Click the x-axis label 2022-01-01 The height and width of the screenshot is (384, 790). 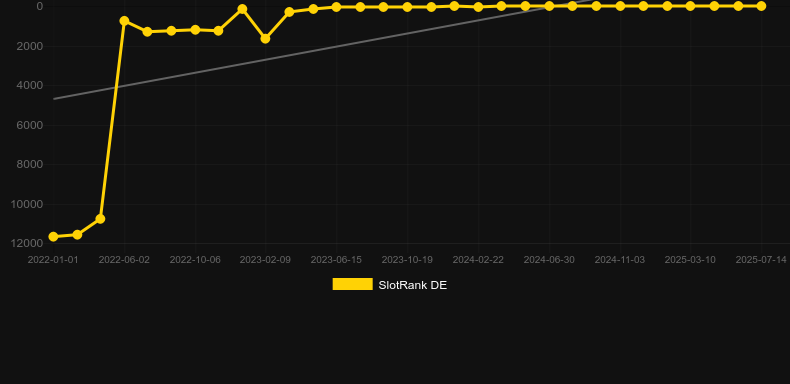(x=53, y=260)
